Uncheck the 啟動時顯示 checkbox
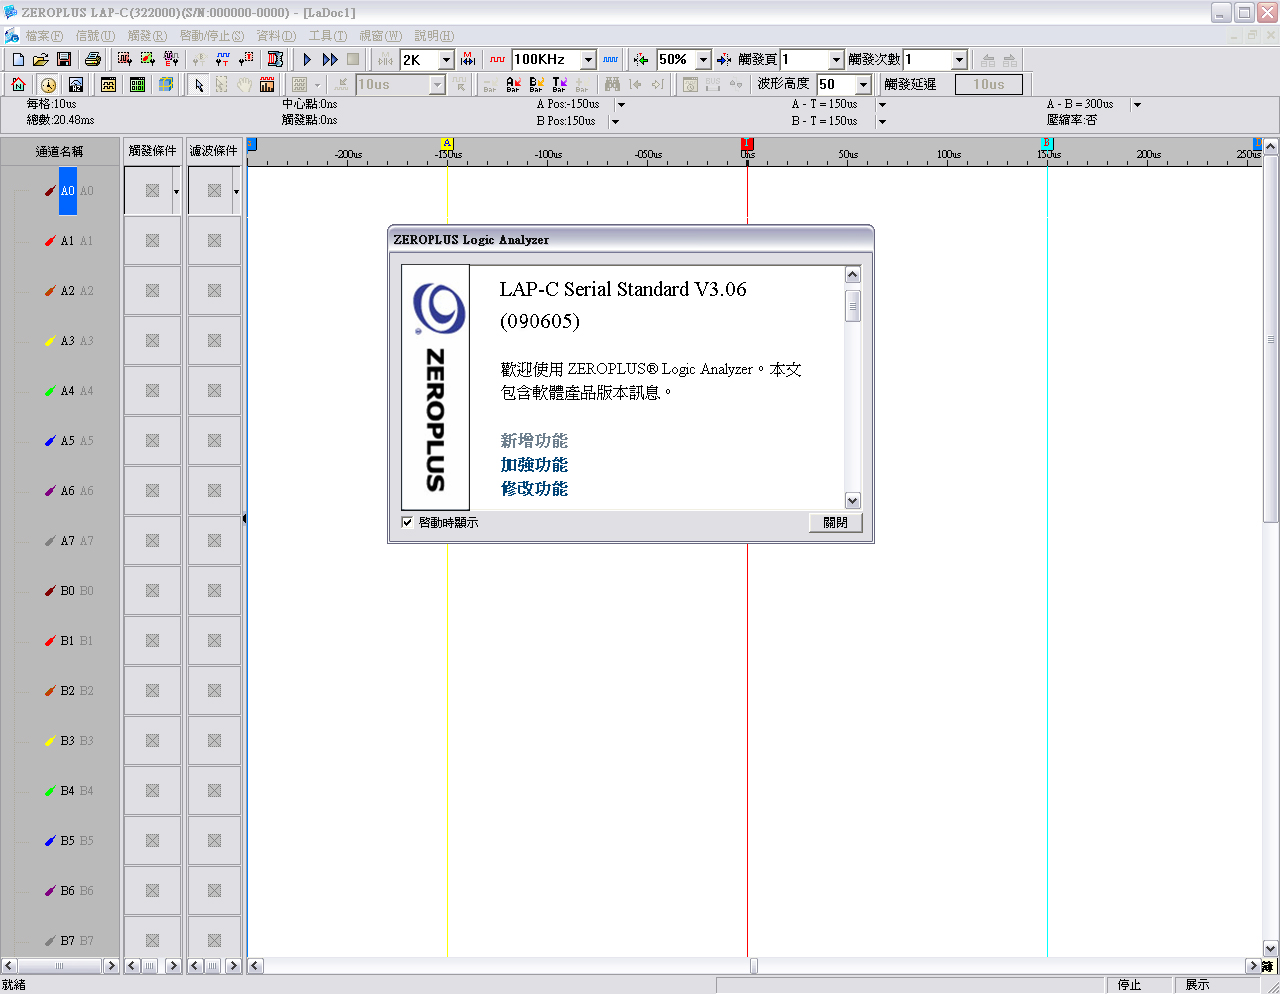1280x994 pixels. point(407,522)
